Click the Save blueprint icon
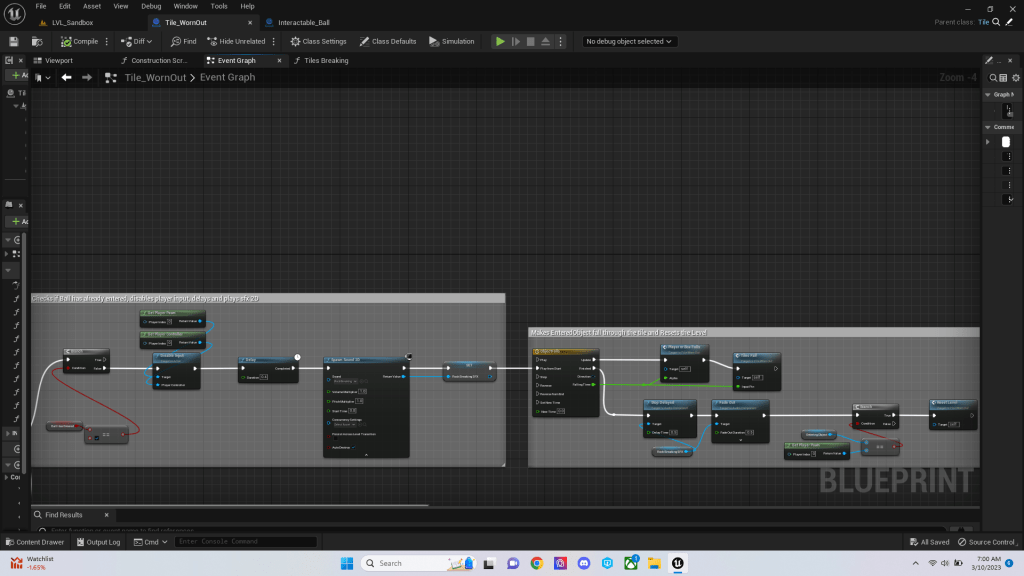 pyautogui.click(x=13, y=41)
